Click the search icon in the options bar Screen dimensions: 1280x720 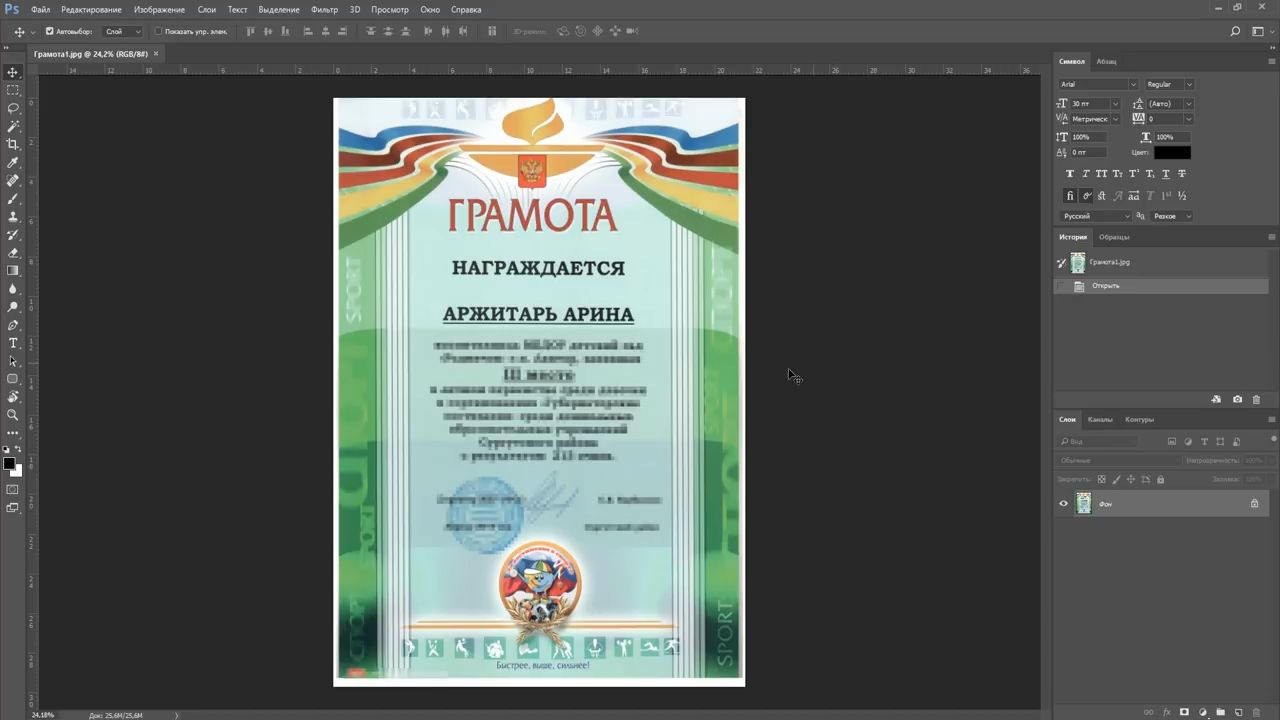point(1235,32)
